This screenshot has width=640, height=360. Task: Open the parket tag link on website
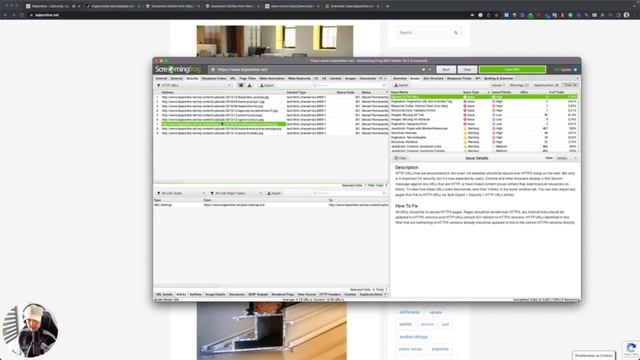(x=405, y=324)
